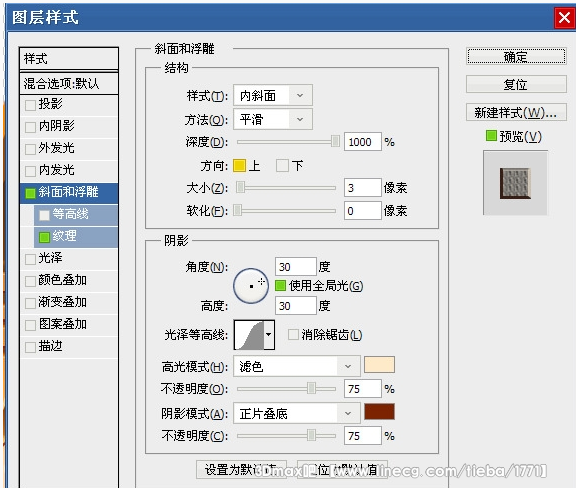Open the 高光模式 highlight mode dropdown
576x488 pixels.
[296, 366]
